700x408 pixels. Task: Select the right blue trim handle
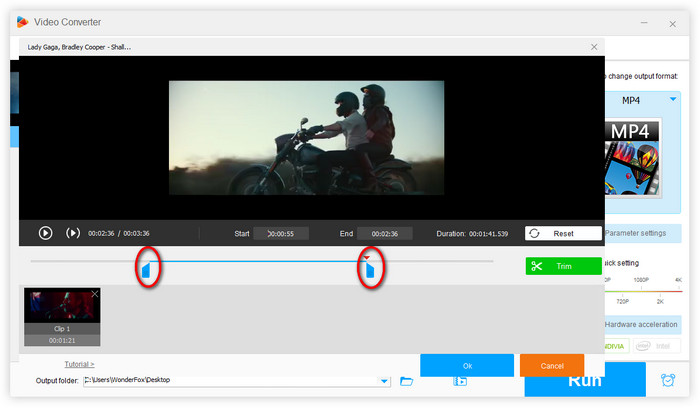pyautogui.click(x=370, y=270)
